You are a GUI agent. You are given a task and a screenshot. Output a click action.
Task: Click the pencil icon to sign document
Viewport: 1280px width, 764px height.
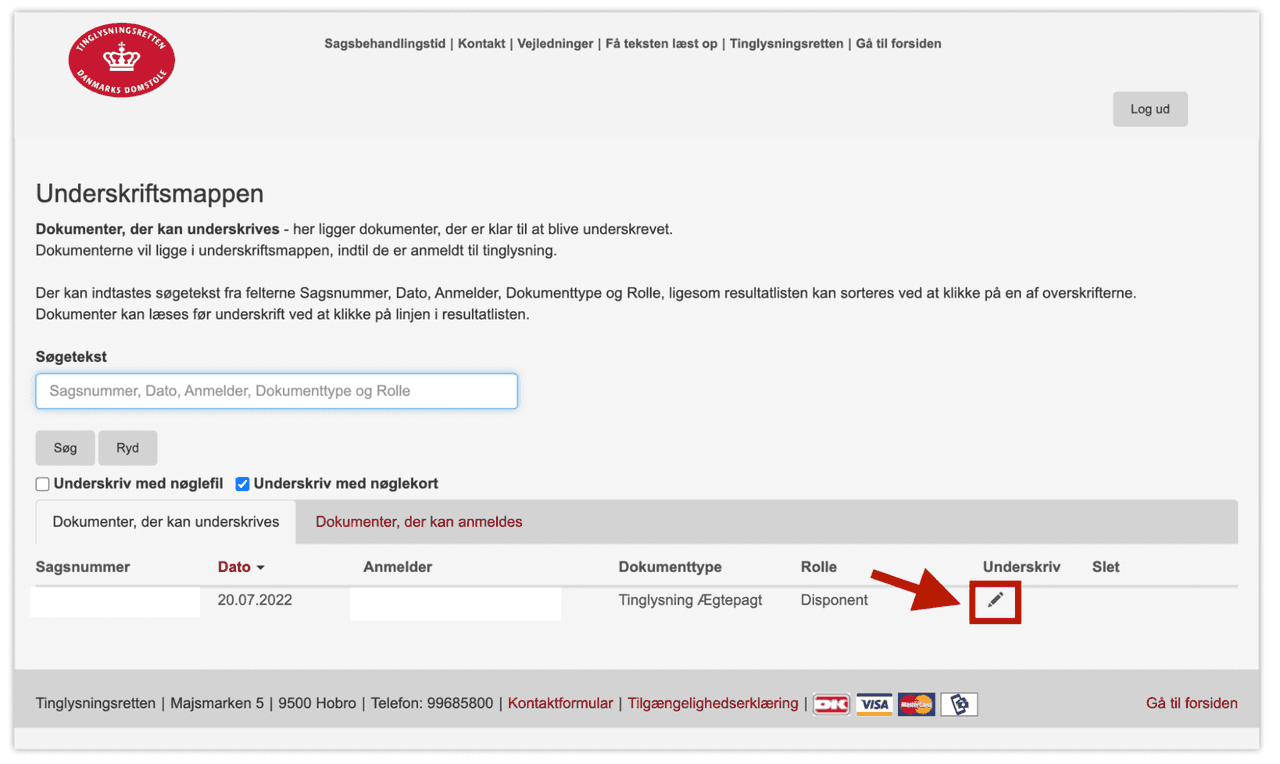pos(995,600)
